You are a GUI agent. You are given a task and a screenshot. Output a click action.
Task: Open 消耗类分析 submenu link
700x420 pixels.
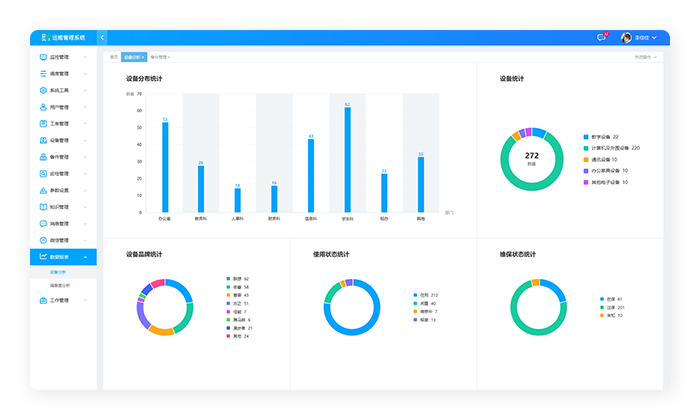62,285
